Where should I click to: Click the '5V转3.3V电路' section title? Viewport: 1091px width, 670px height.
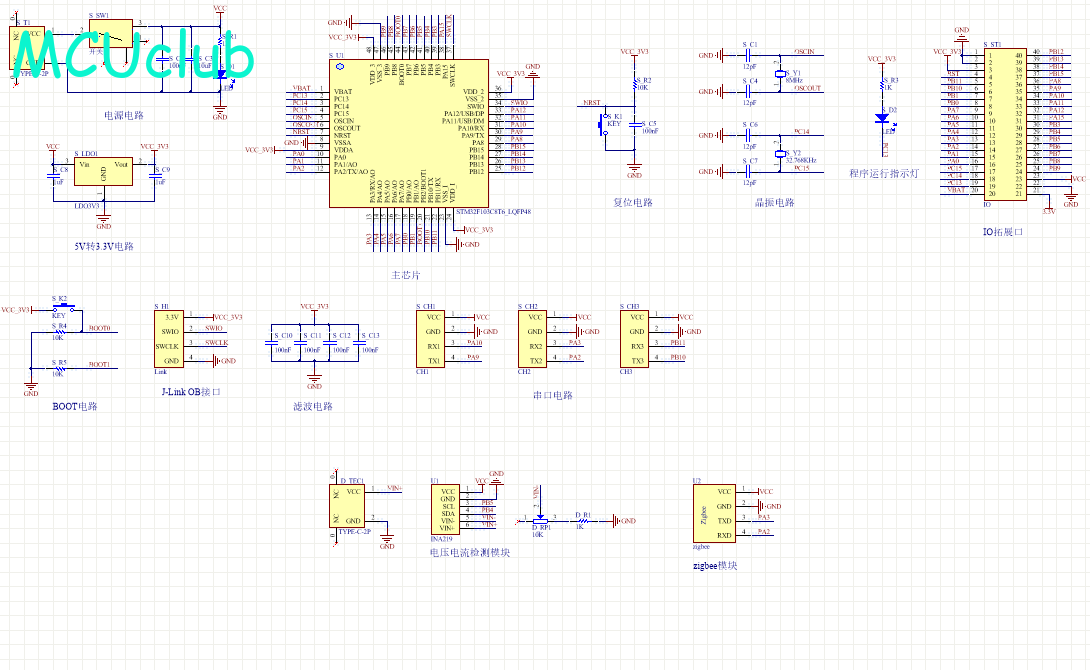[x=104, y=246]
